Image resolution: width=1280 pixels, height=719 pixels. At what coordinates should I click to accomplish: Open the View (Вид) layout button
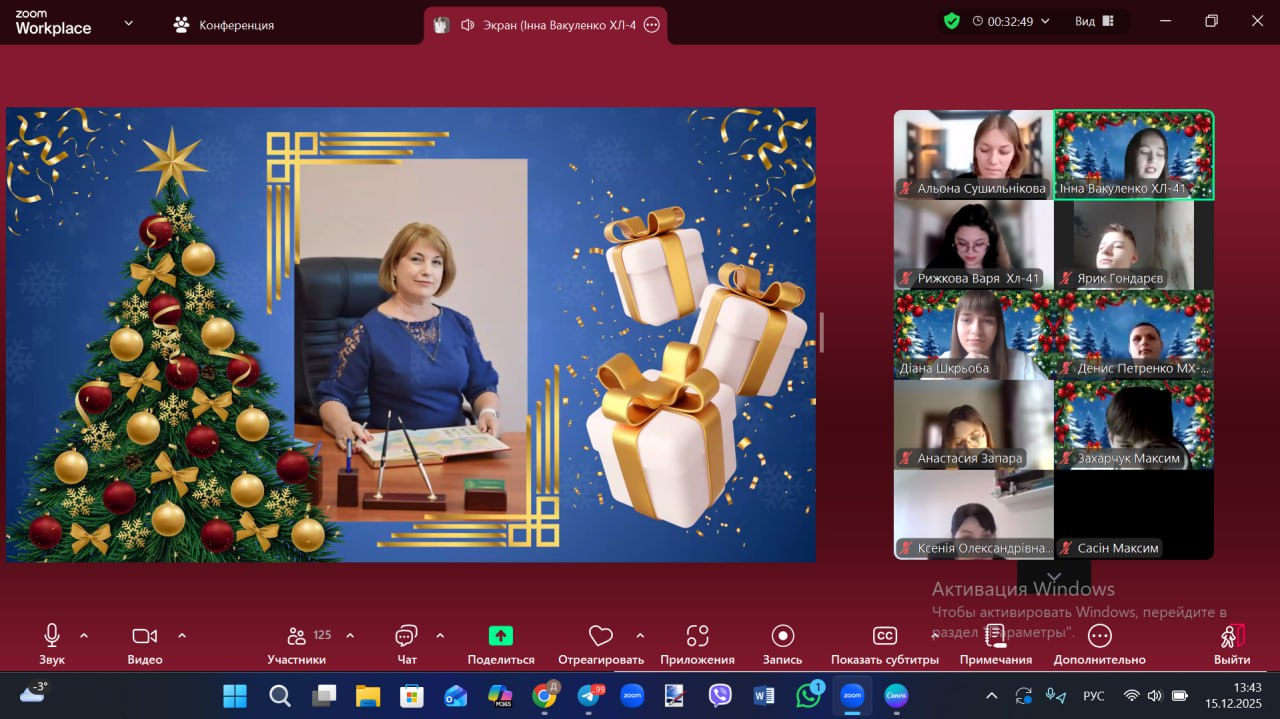pos(1096,21)
